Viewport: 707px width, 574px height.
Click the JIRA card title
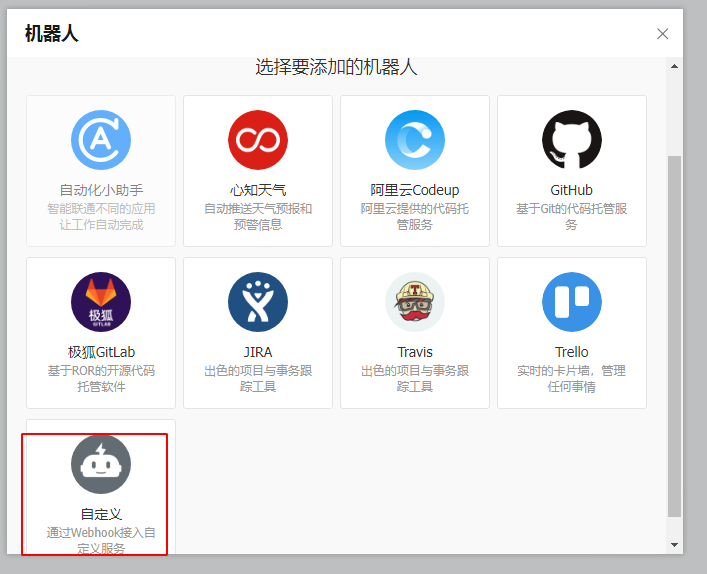tap(258, 352)
